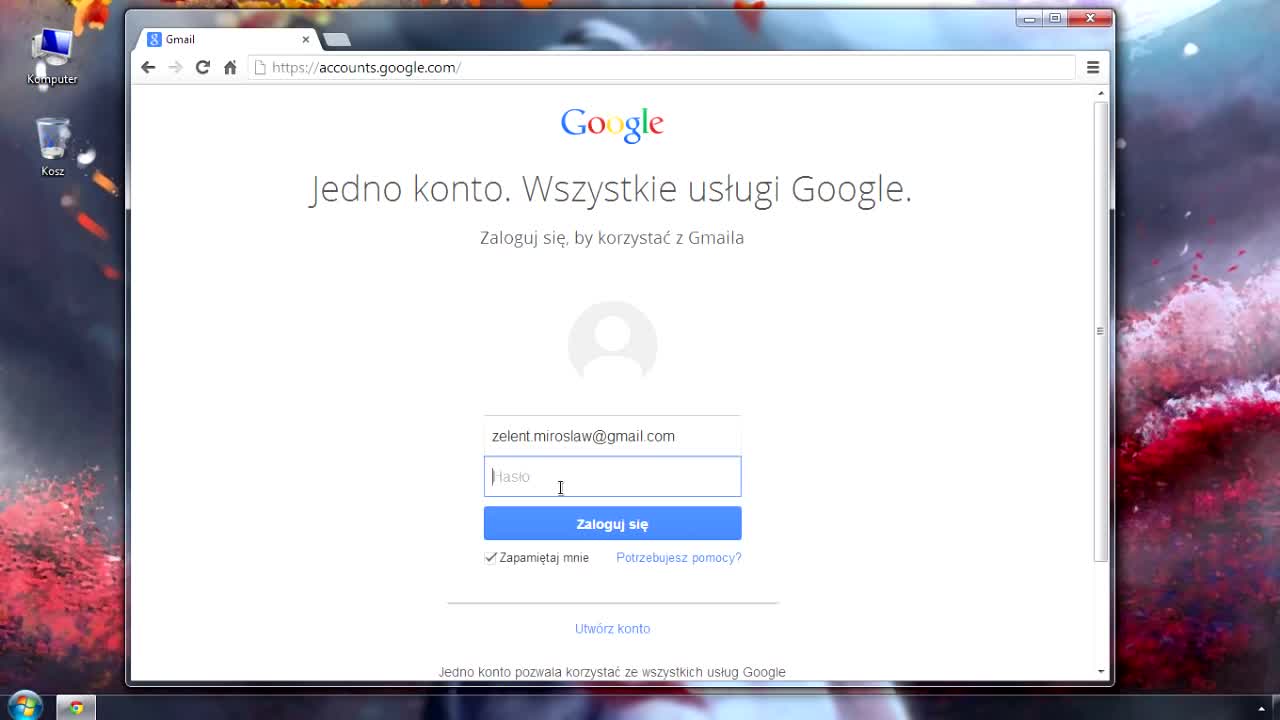Click the profile avatar placeholder
This screenshot has width=1280, height=720.
[x=612, y=342]
